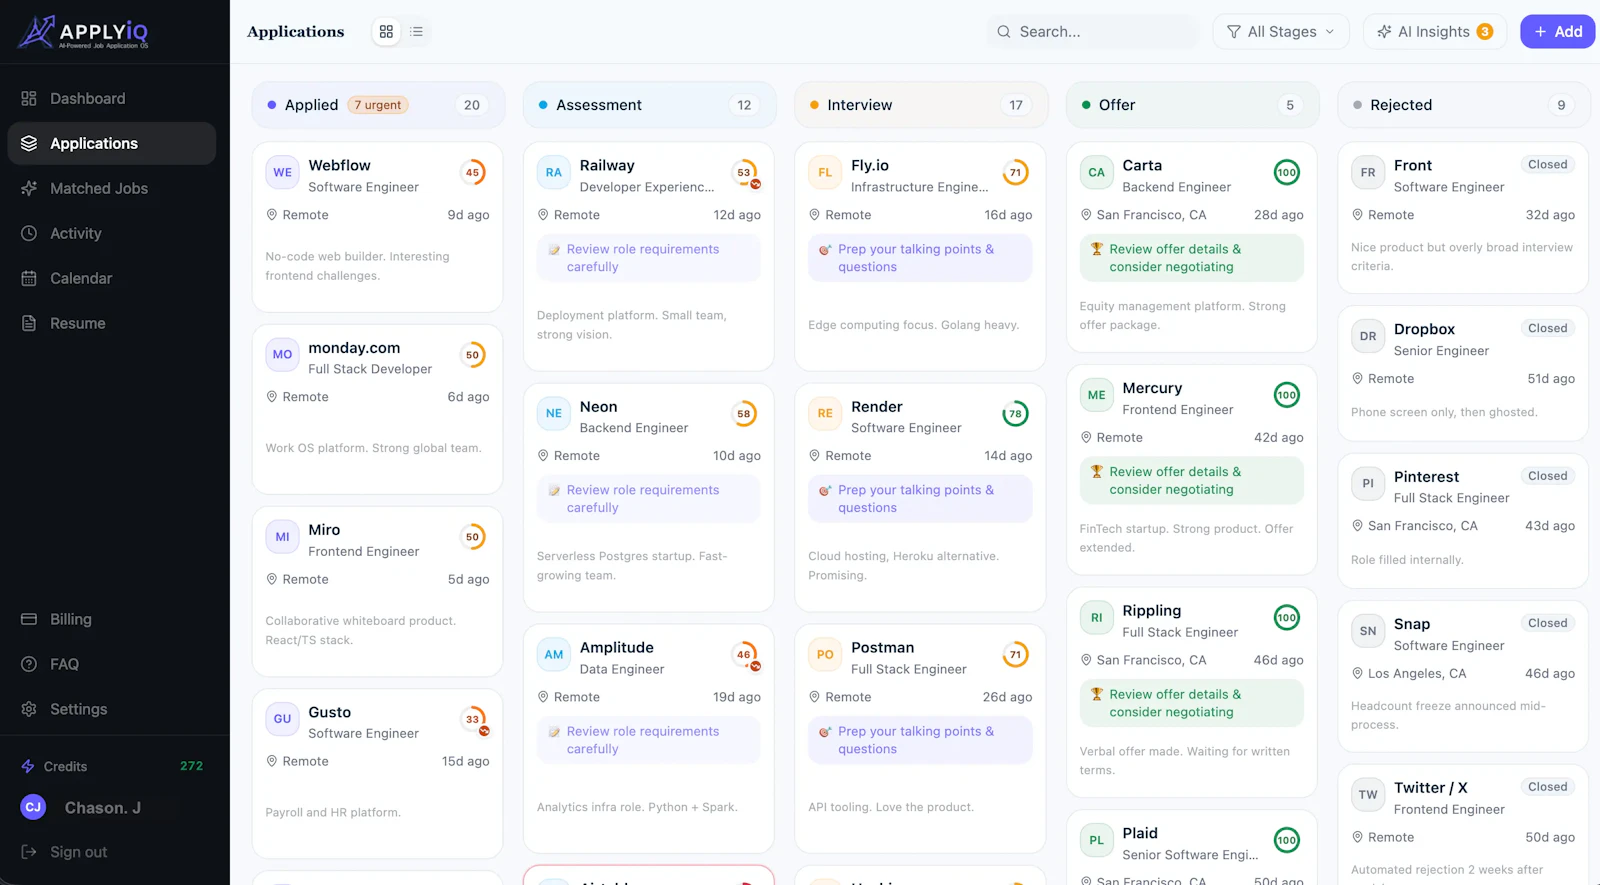Click the 7 urgent badge

coord(378,105)
